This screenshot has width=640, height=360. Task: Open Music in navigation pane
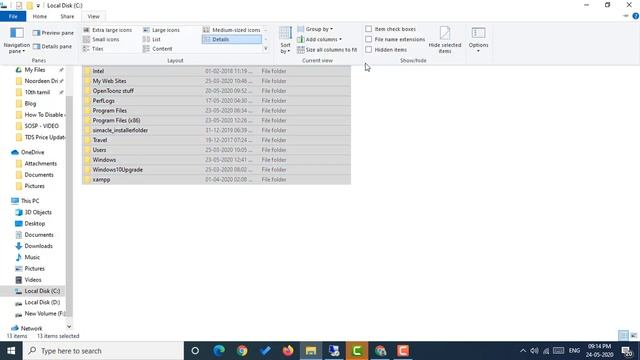tap(32, 257)
